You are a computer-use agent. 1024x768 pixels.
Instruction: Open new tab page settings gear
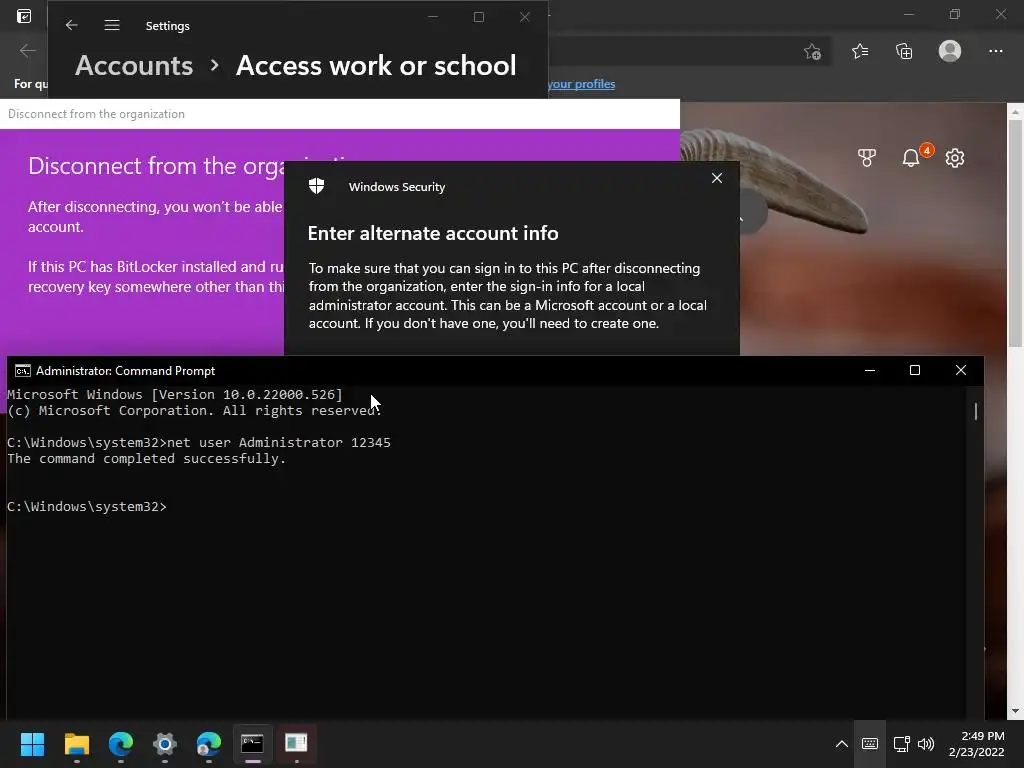point(955,157)
